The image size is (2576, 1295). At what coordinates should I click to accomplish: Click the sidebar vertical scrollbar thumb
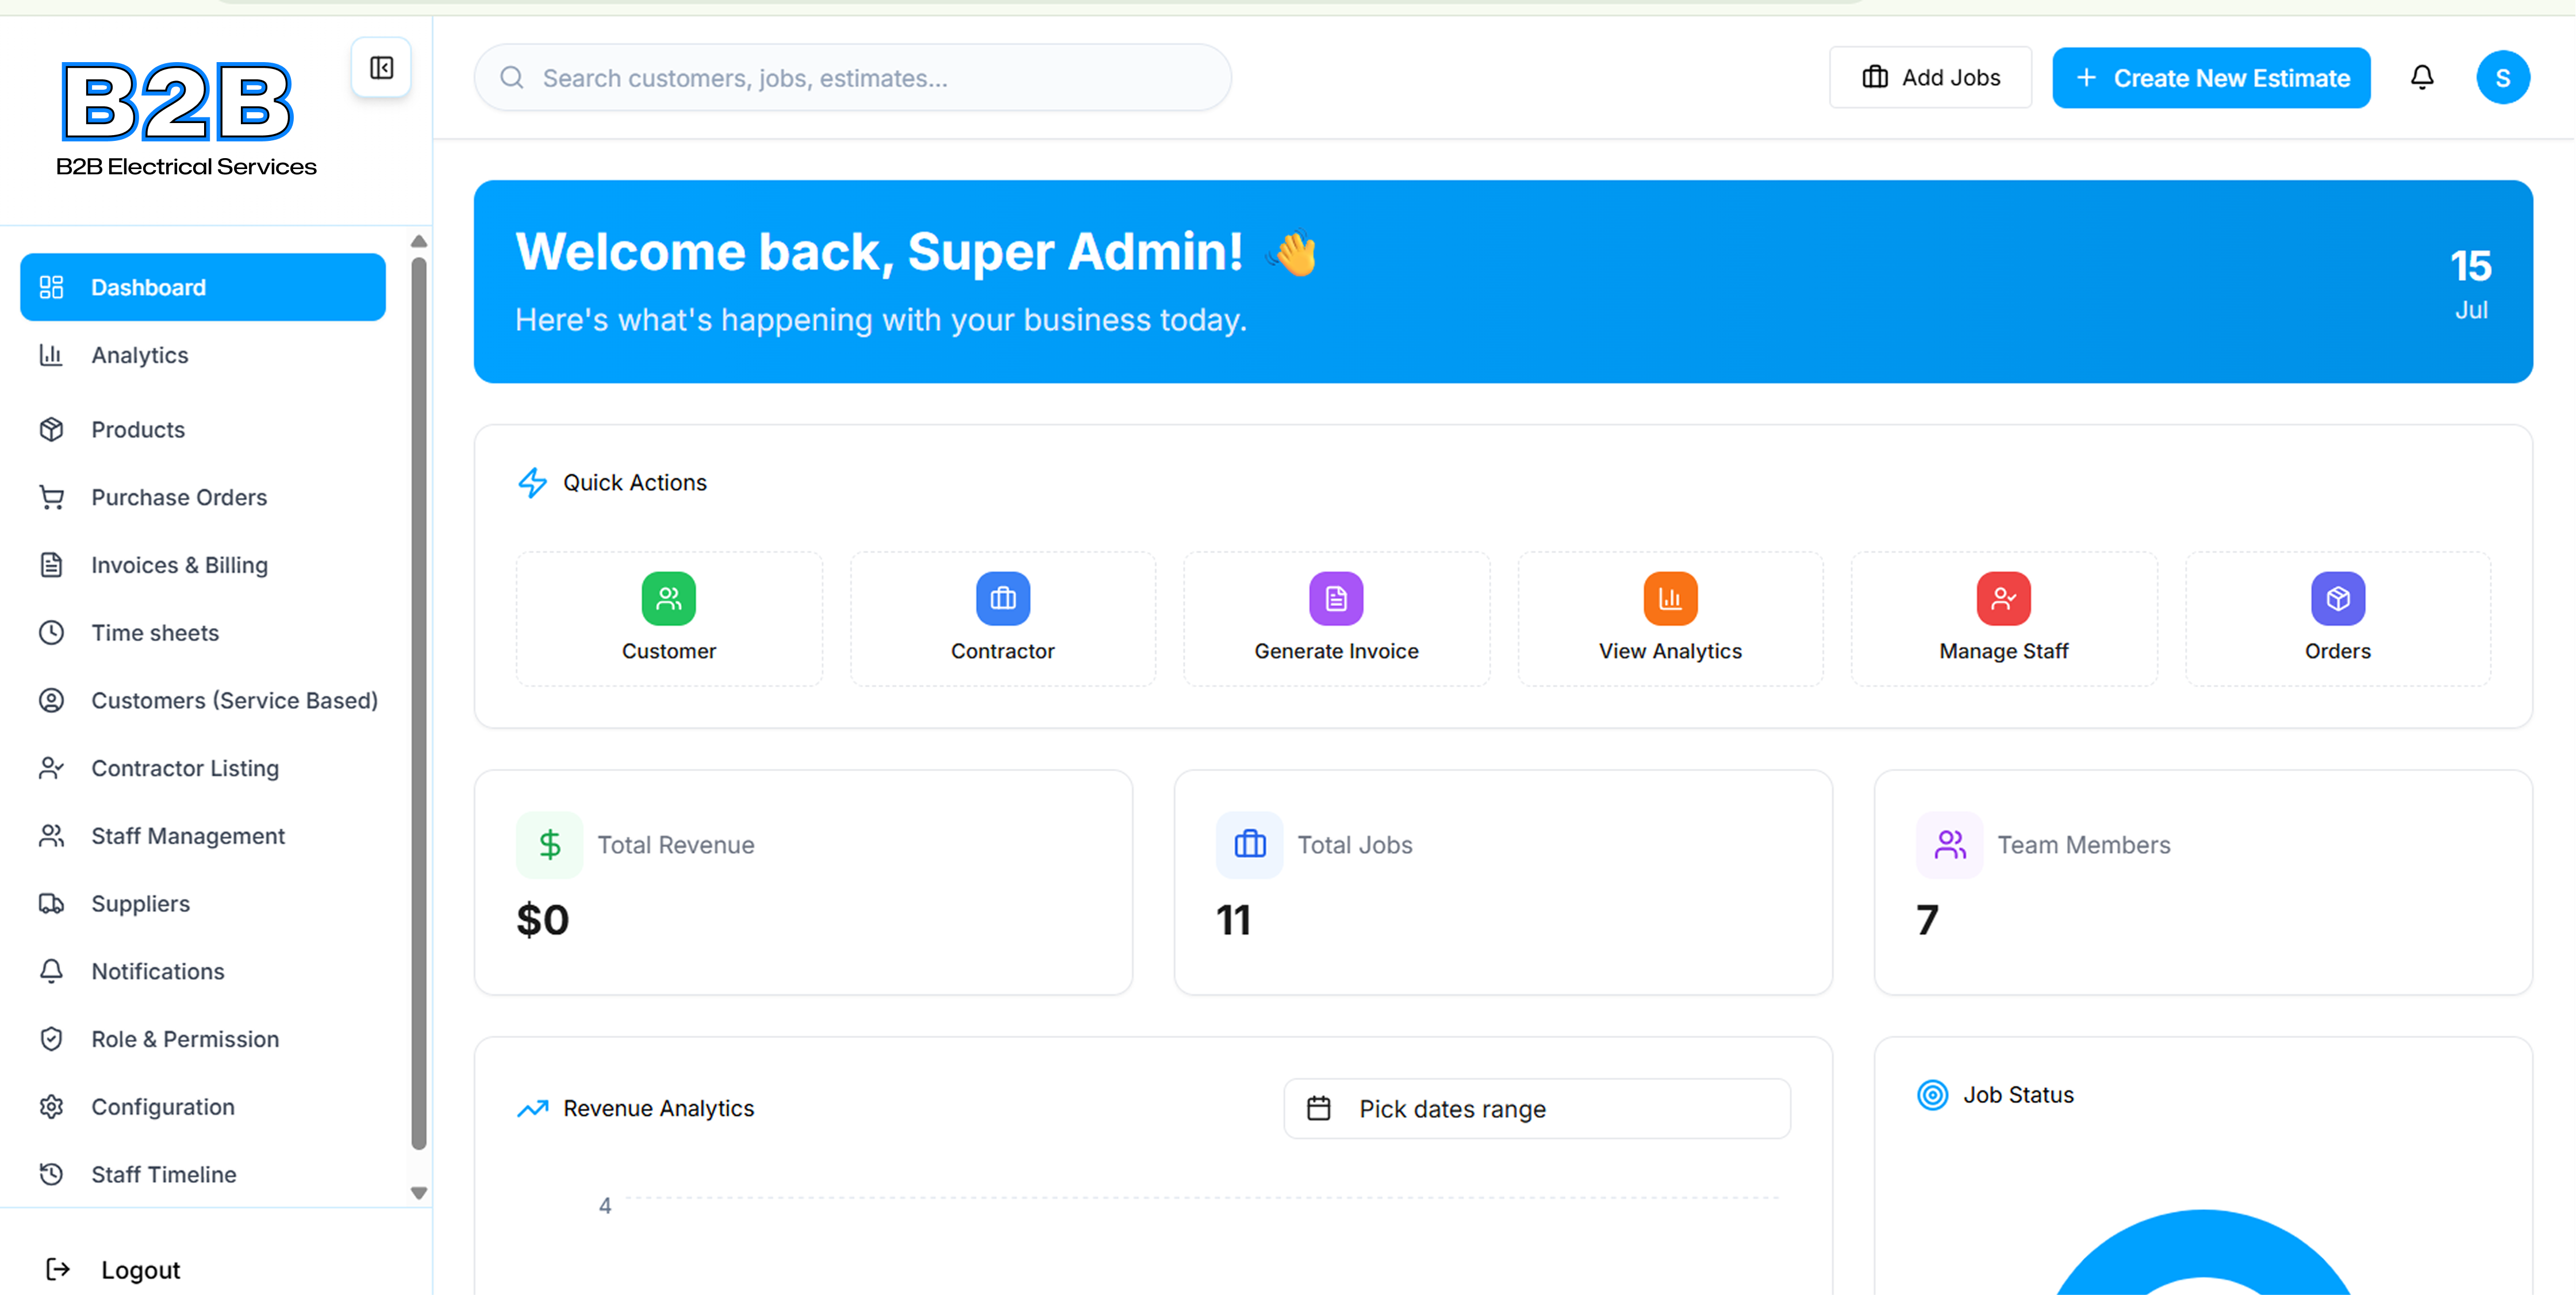click(419, 705)
